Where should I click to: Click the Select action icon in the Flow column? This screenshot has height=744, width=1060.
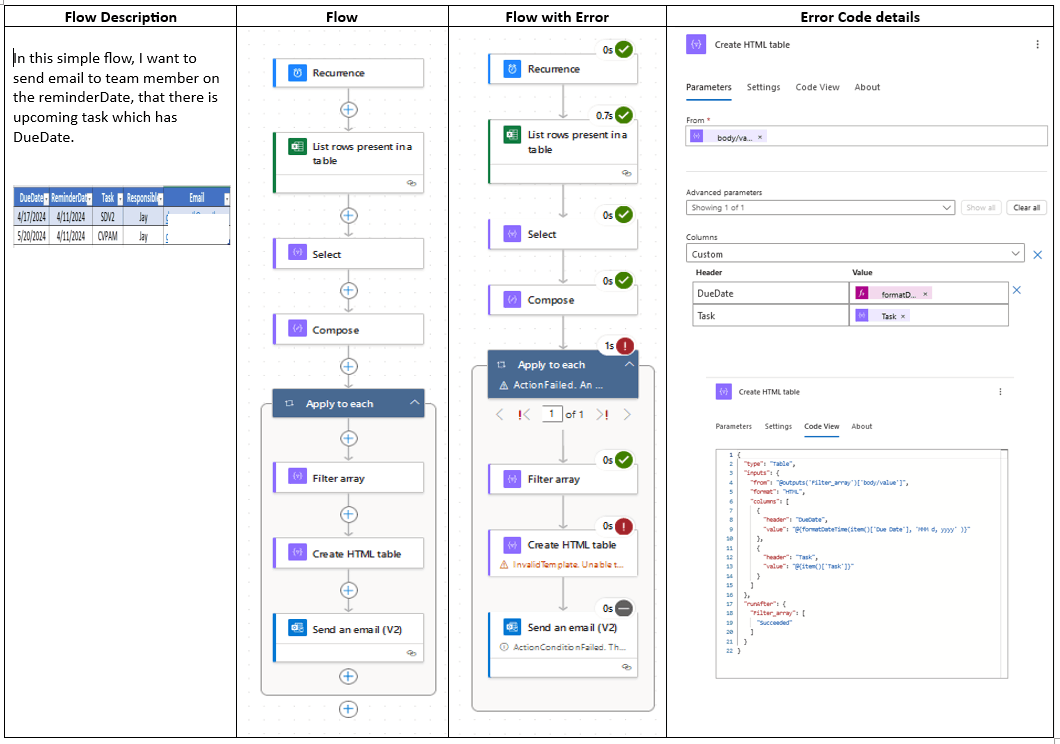click(x=297, y=253)
